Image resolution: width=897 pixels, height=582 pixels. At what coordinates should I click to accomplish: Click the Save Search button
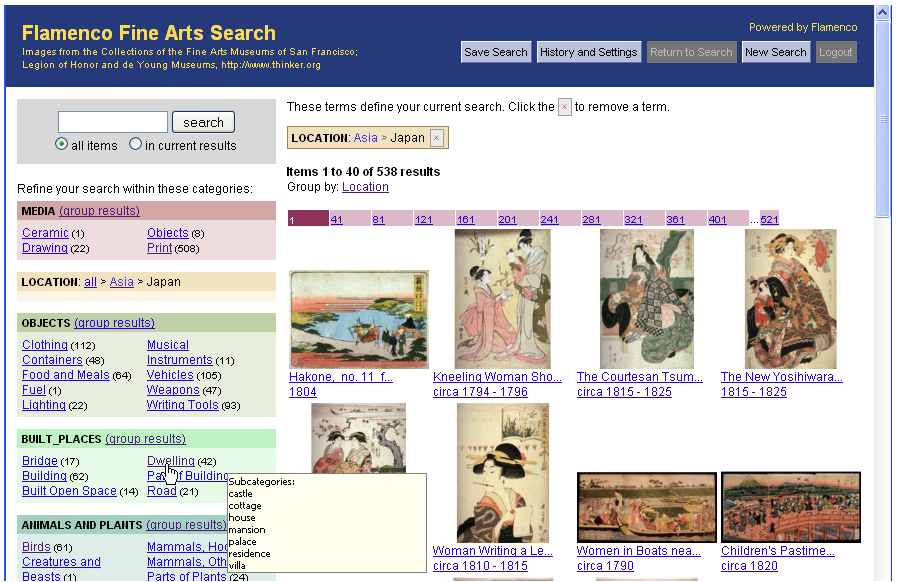(496, 52)
